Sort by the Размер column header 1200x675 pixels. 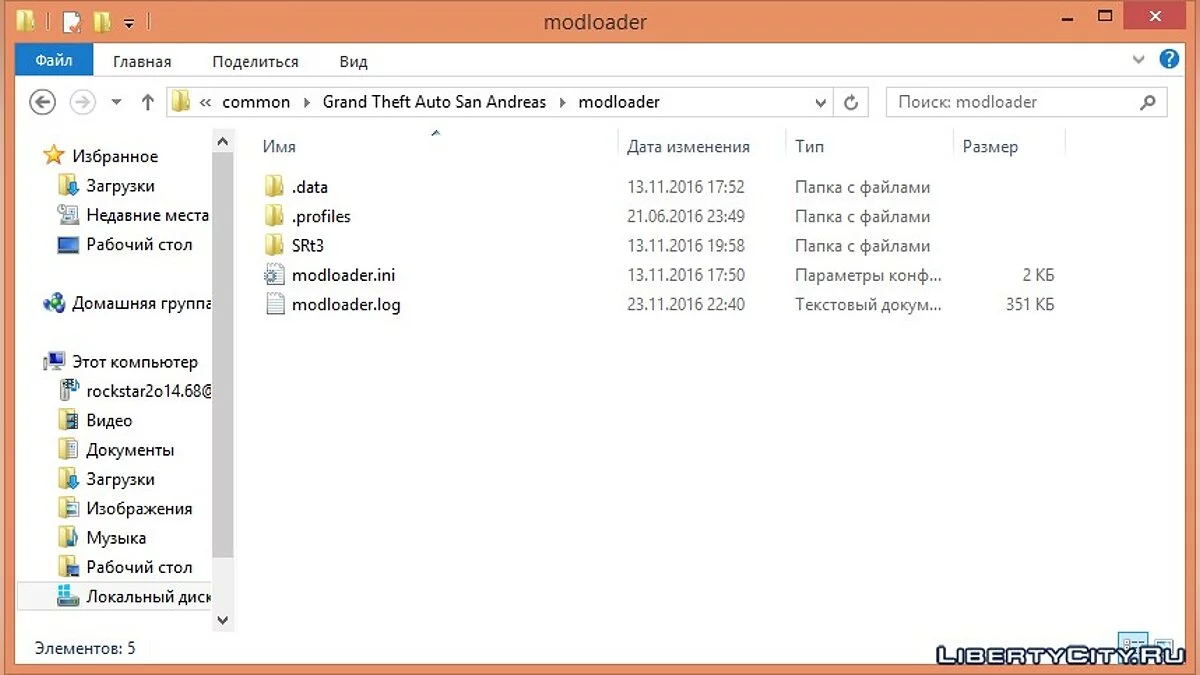(x=990, y=146)
